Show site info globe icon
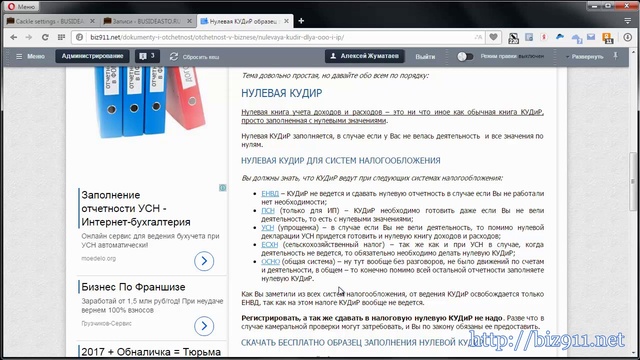 (x=80, y=37)
